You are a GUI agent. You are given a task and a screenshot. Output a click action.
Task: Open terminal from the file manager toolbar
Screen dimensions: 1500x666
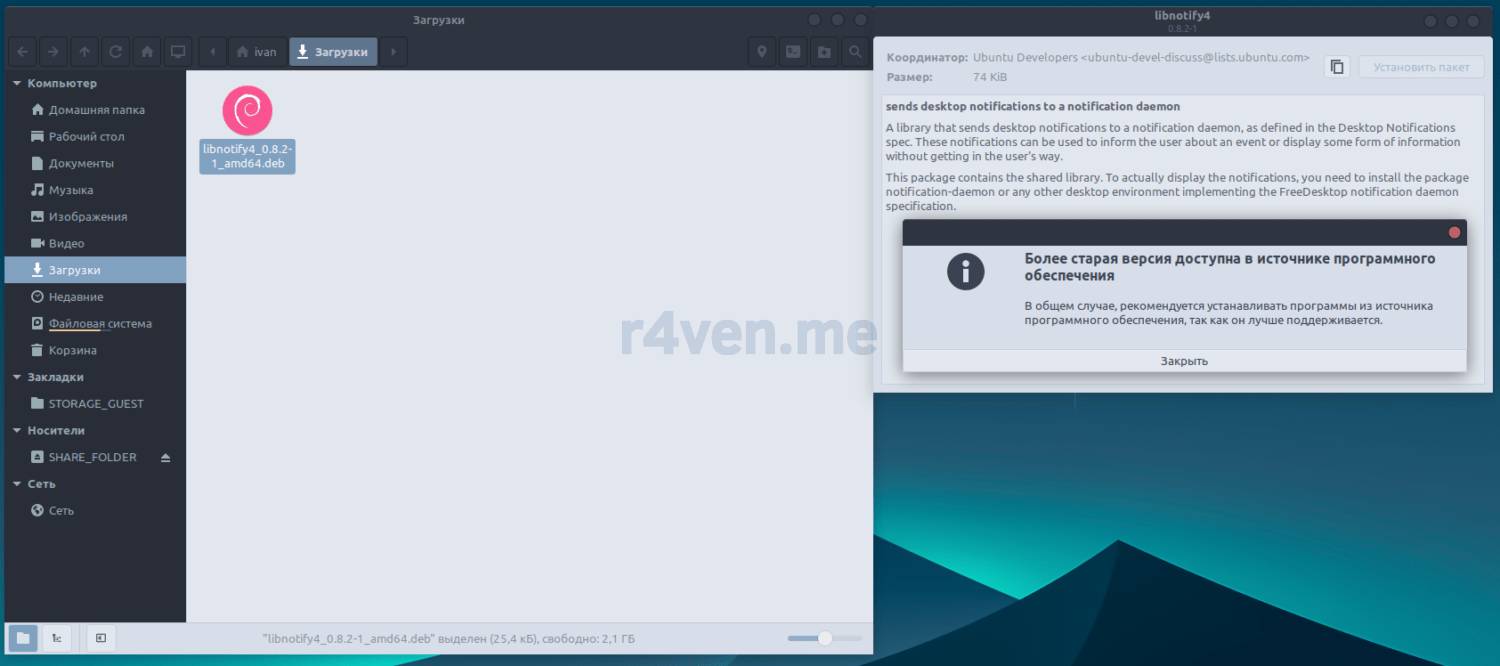pyautogui.click(x=793, y=52)
